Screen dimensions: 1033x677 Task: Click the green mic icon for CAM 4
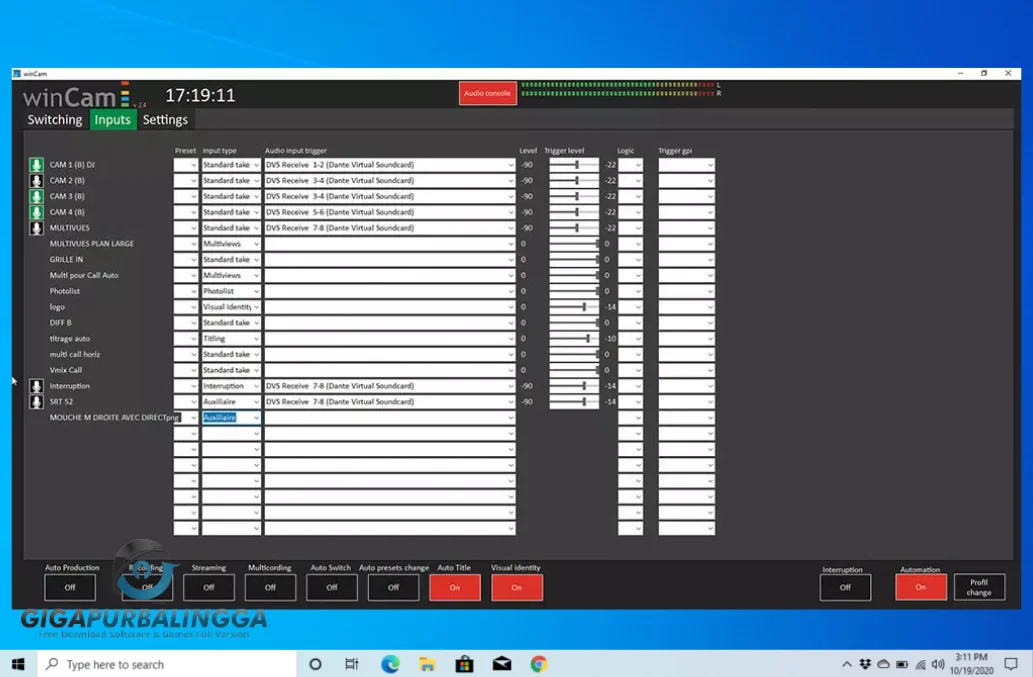click(x=36, y=212)
